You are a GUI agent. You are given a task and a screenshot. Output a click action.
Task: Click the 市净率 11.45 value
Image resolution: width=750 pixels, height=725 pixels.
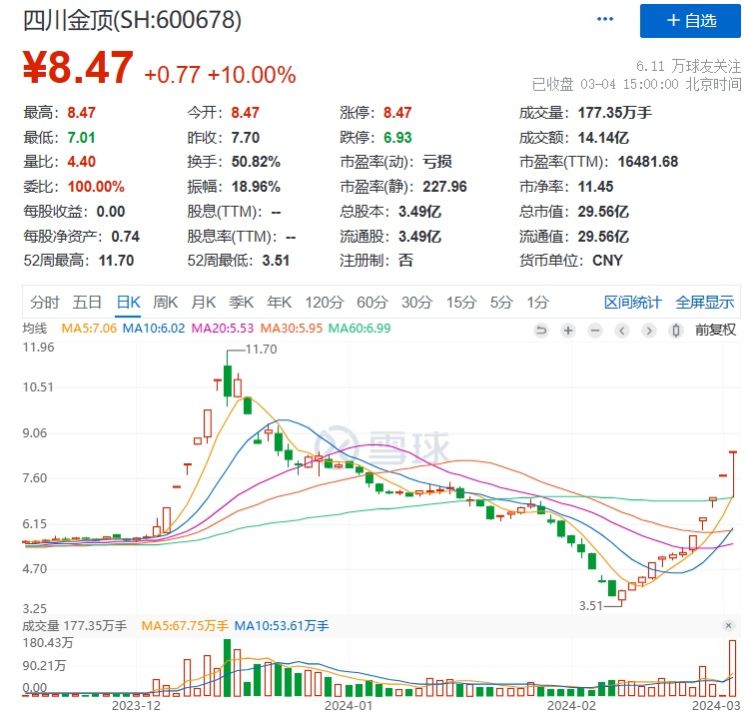(x=596, y=187)
